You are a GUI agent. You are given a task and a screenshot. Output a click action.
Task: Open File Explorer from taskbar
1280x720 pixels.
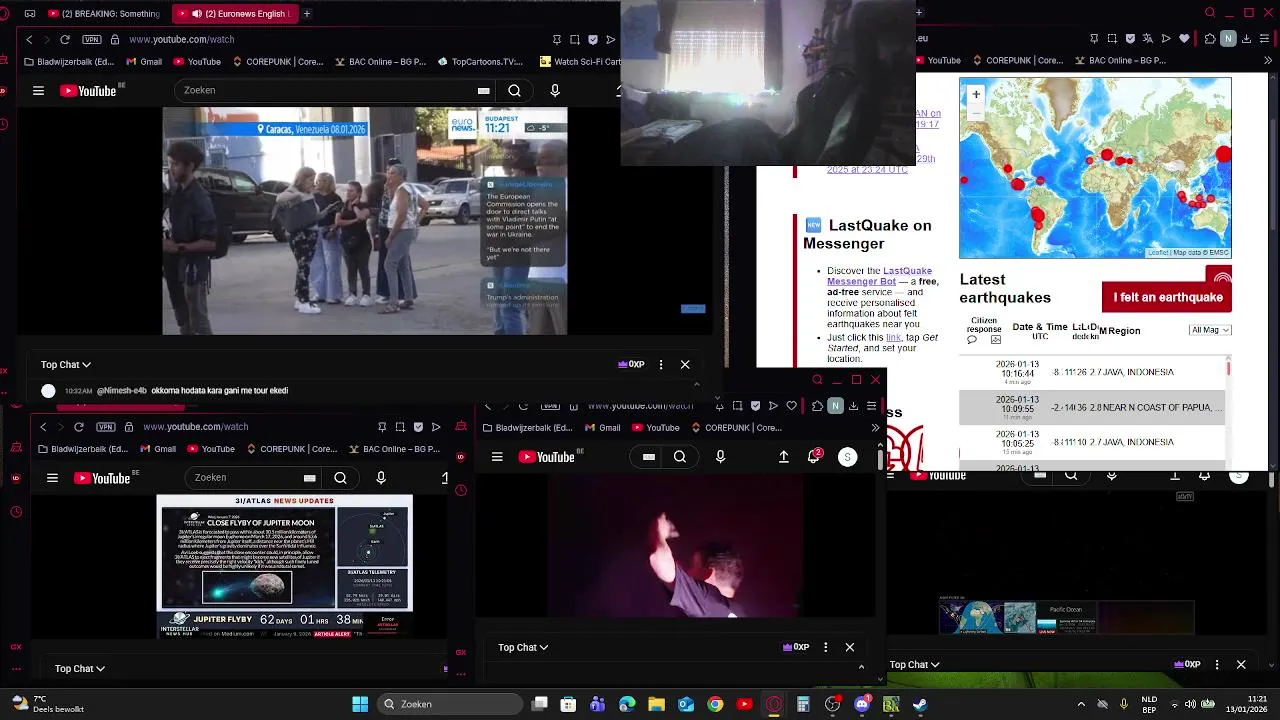pos(657,704)
